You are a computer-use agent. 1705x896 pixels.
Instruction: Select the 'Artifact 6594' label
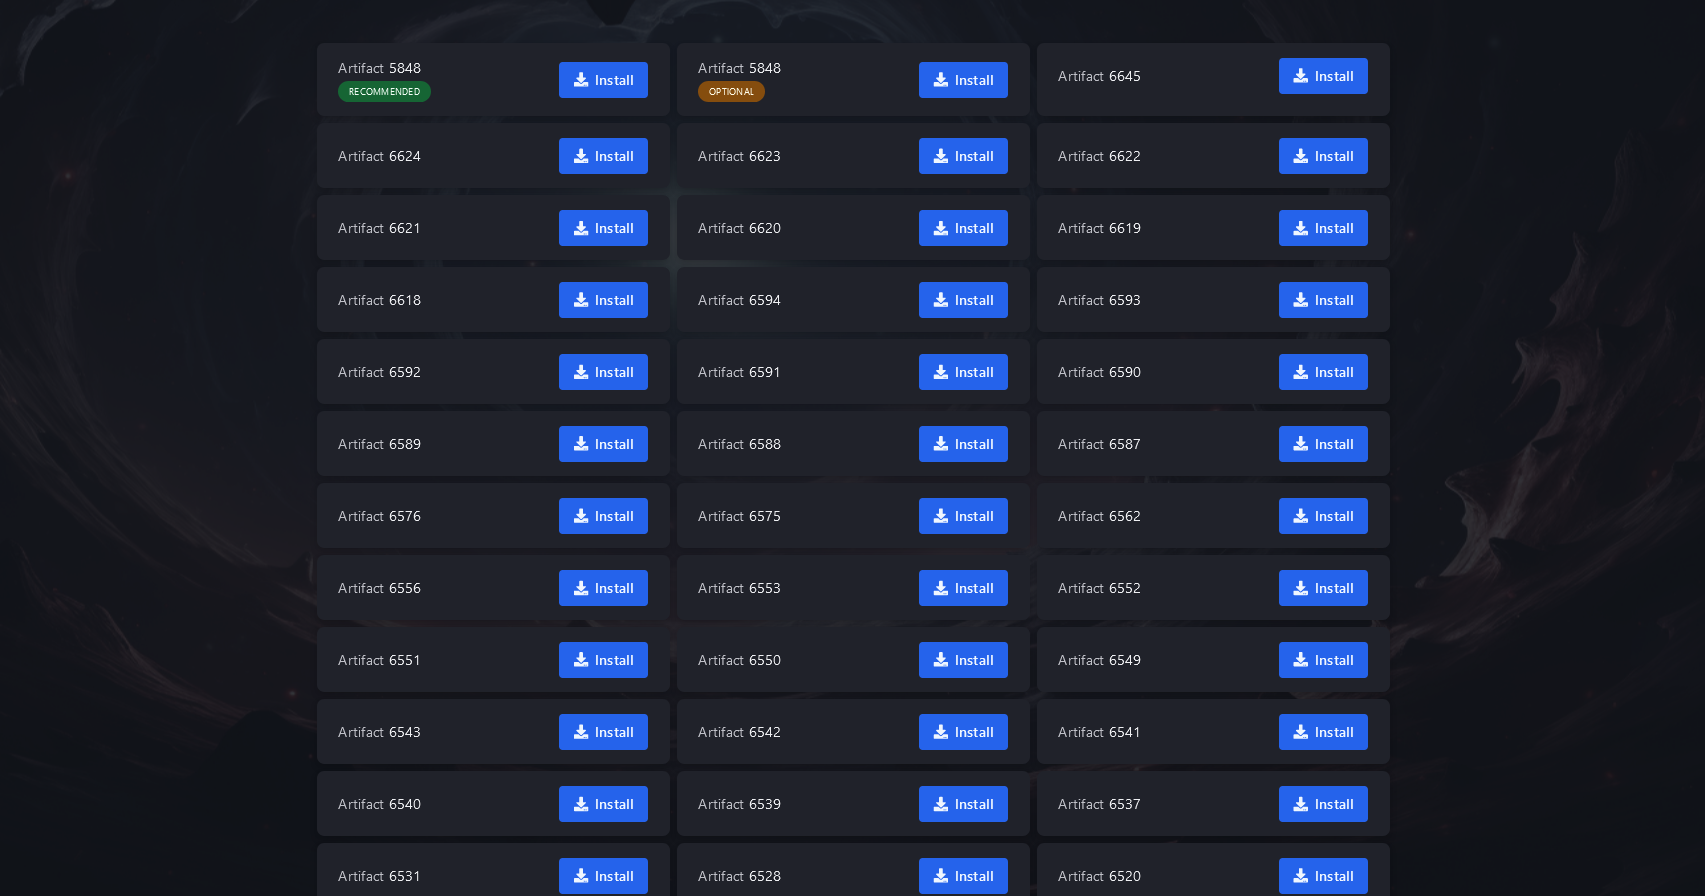tap(739, 300)
